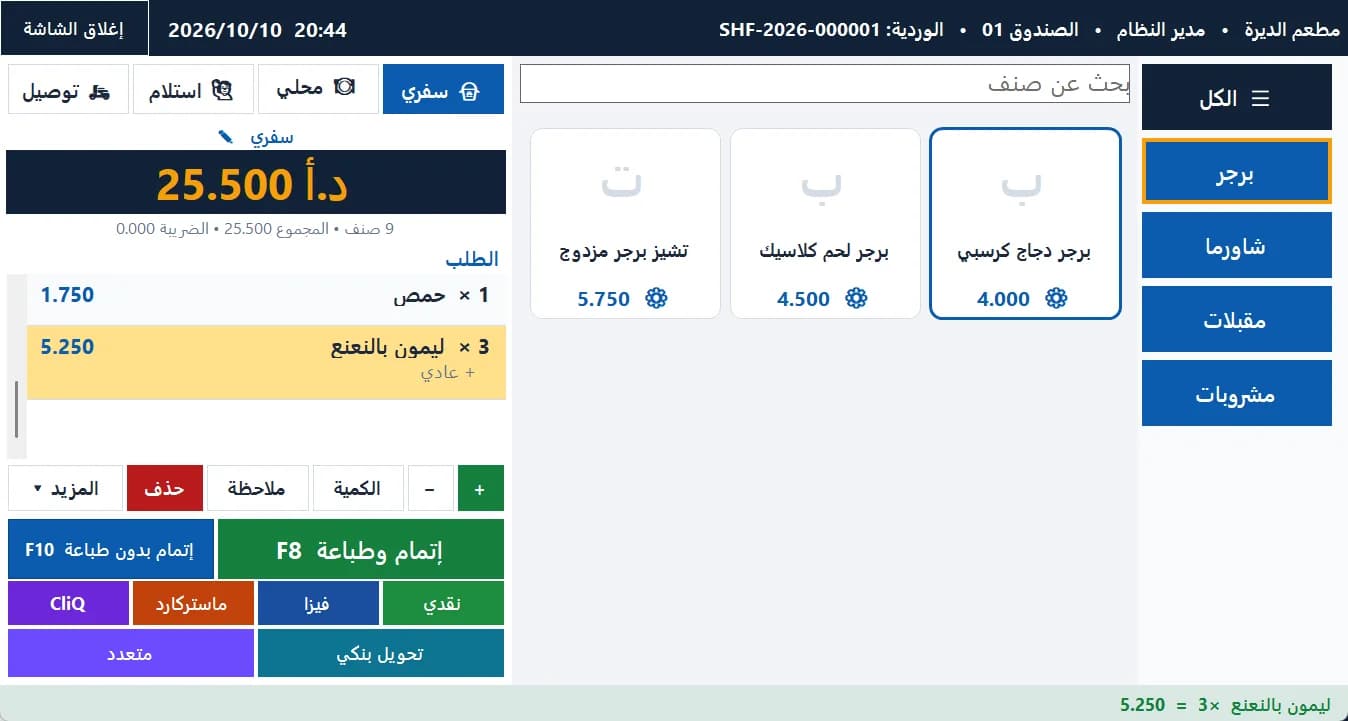
Task: Add برجر لحم كلاسيك to the order
Action: click(x=825, y=224)
